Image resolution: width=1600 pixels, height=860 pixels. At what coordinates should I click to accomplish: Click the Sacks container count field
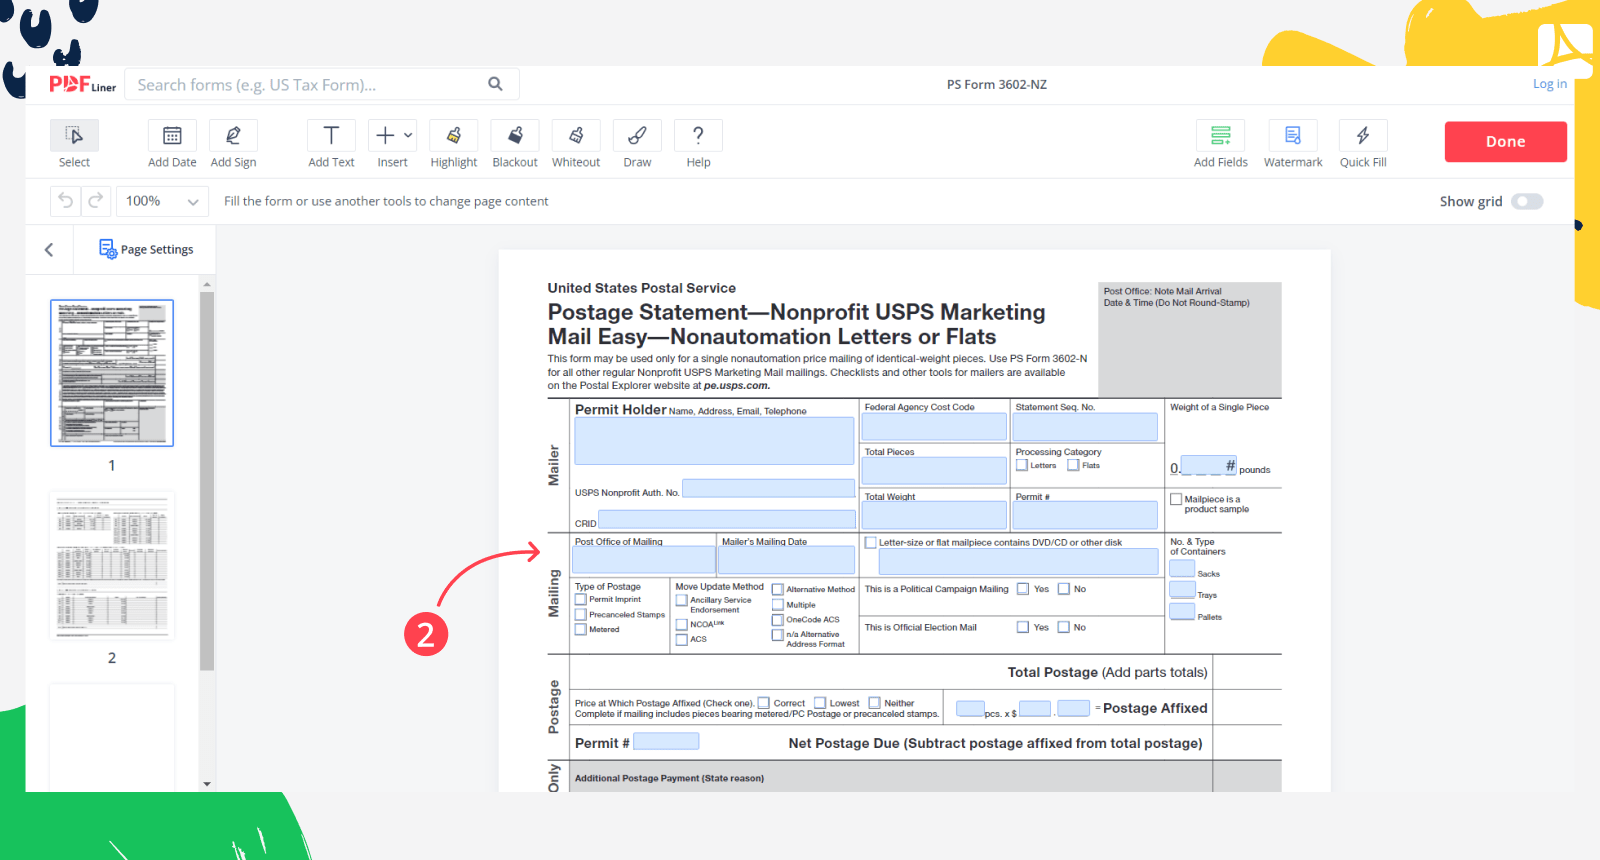pos(1182,568)
